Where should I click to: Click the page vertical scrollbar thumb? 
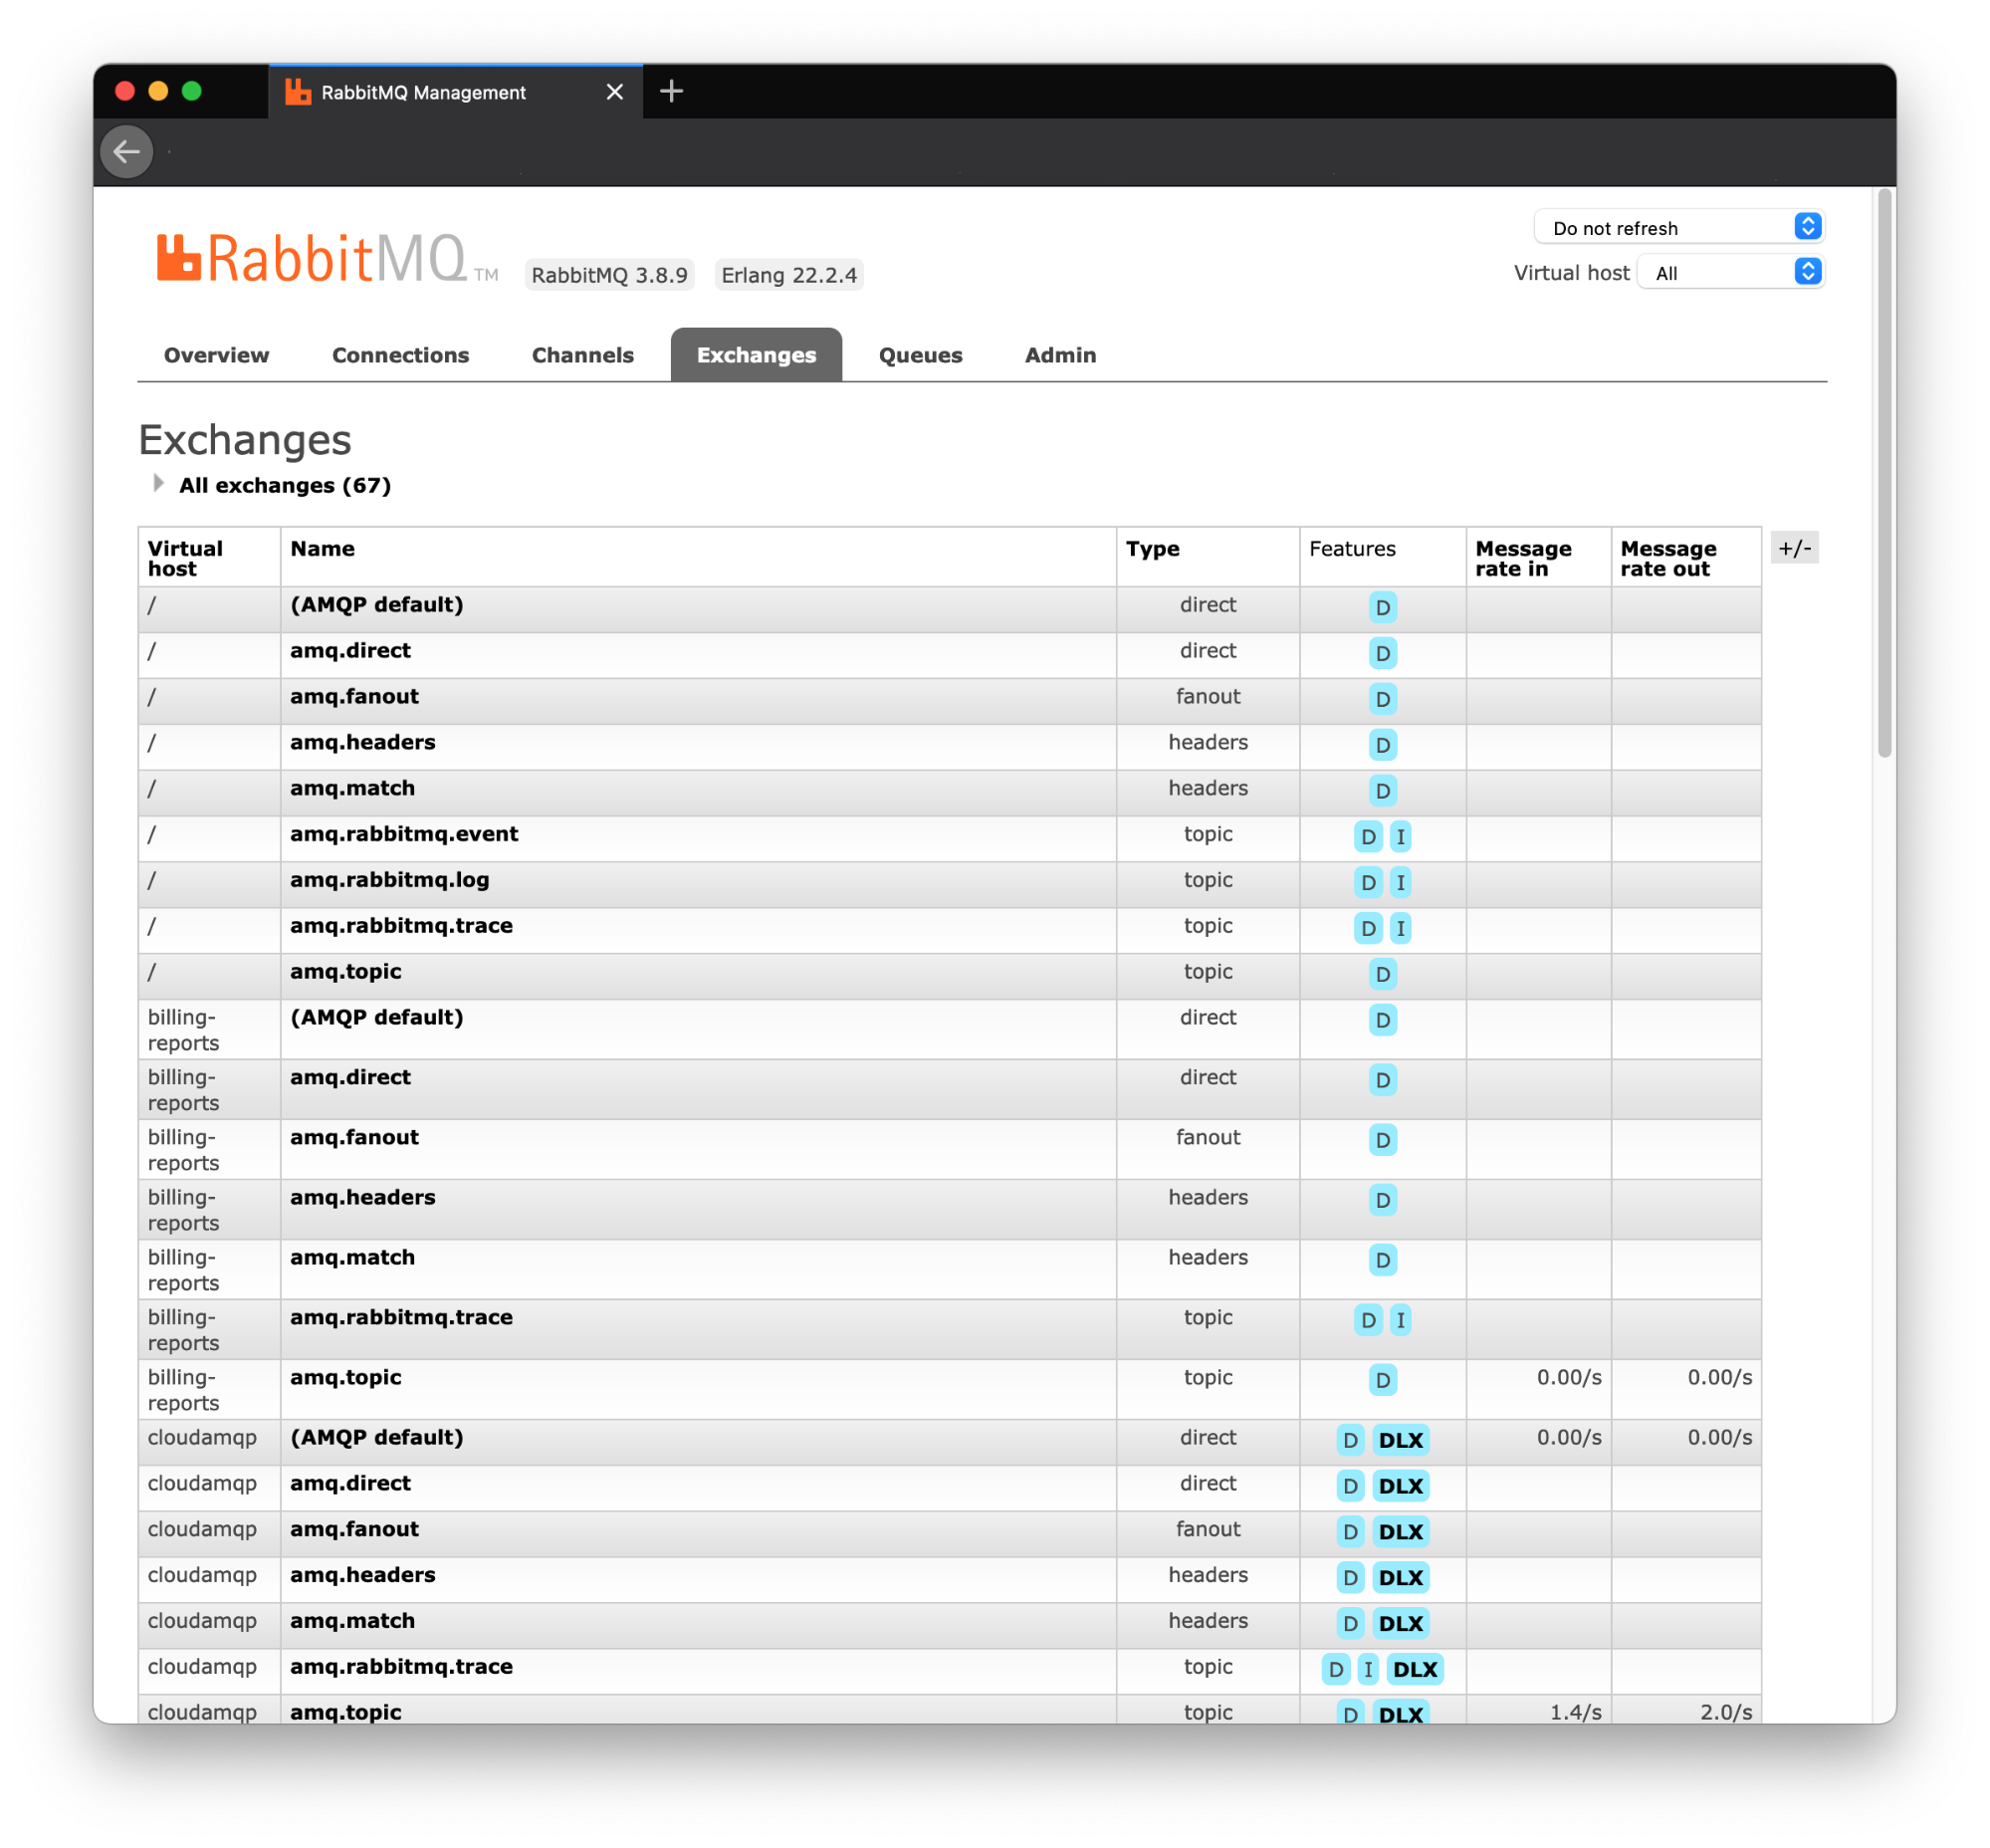[x=1884, y=470]
